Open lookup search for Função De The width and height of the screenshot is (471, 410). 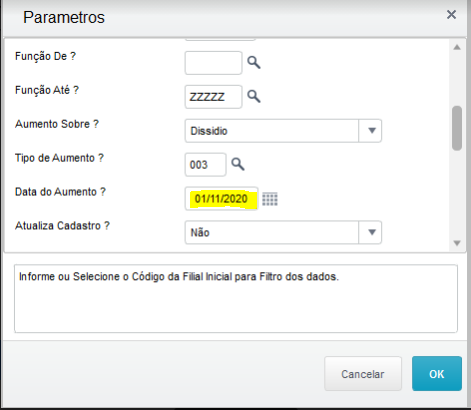point(254,62)
